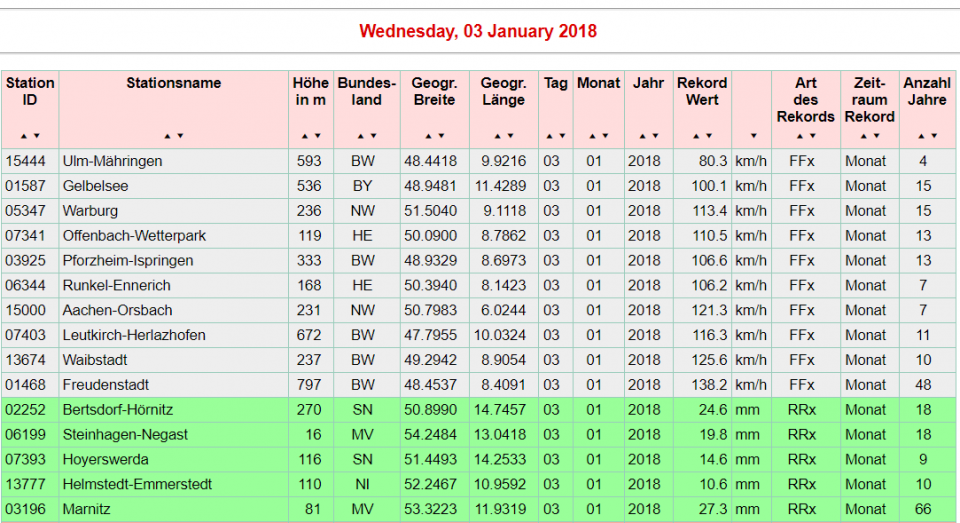Click the Stationsname column header

(x=173, y=83)
